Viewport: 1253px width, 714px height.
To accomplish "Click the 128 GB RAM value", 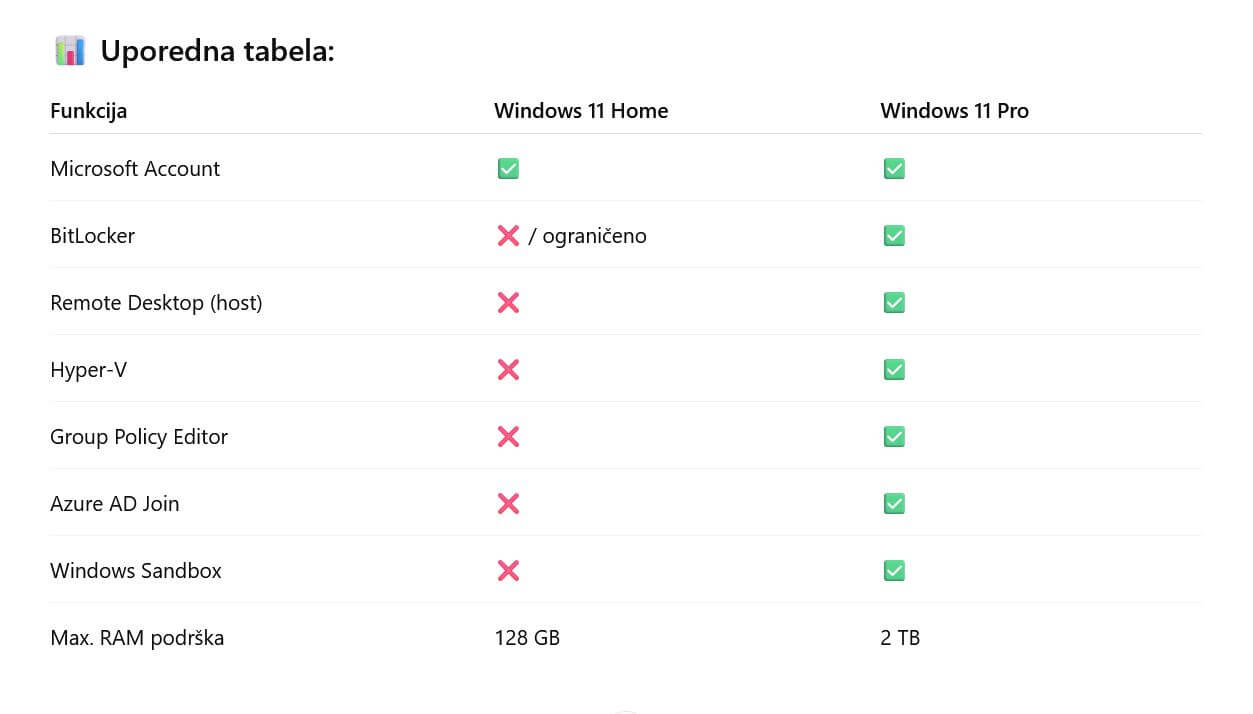I will click(526, 638).
